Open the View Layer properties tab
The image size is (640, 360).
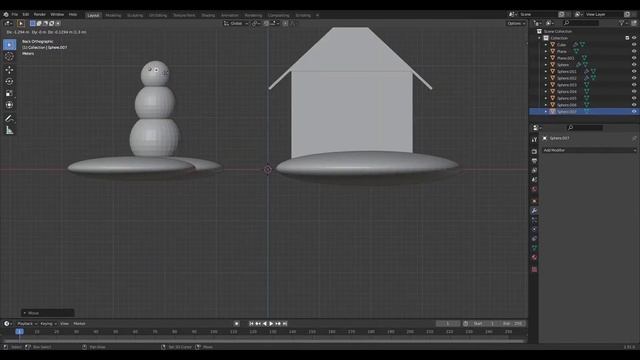point(534,170)
